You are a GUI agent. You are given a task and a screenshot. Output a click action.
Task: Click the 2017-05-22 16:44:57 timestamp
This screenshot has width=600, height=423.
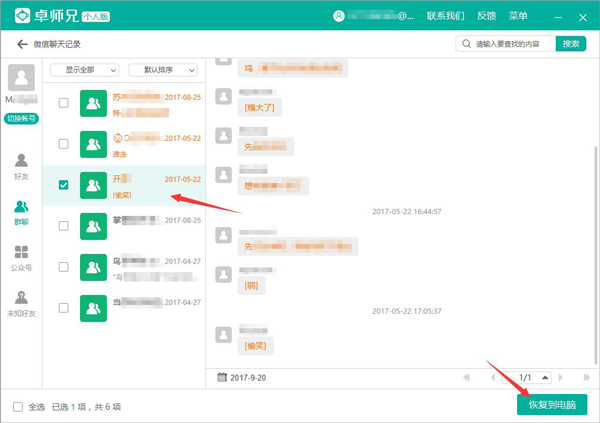click(407, 211)
